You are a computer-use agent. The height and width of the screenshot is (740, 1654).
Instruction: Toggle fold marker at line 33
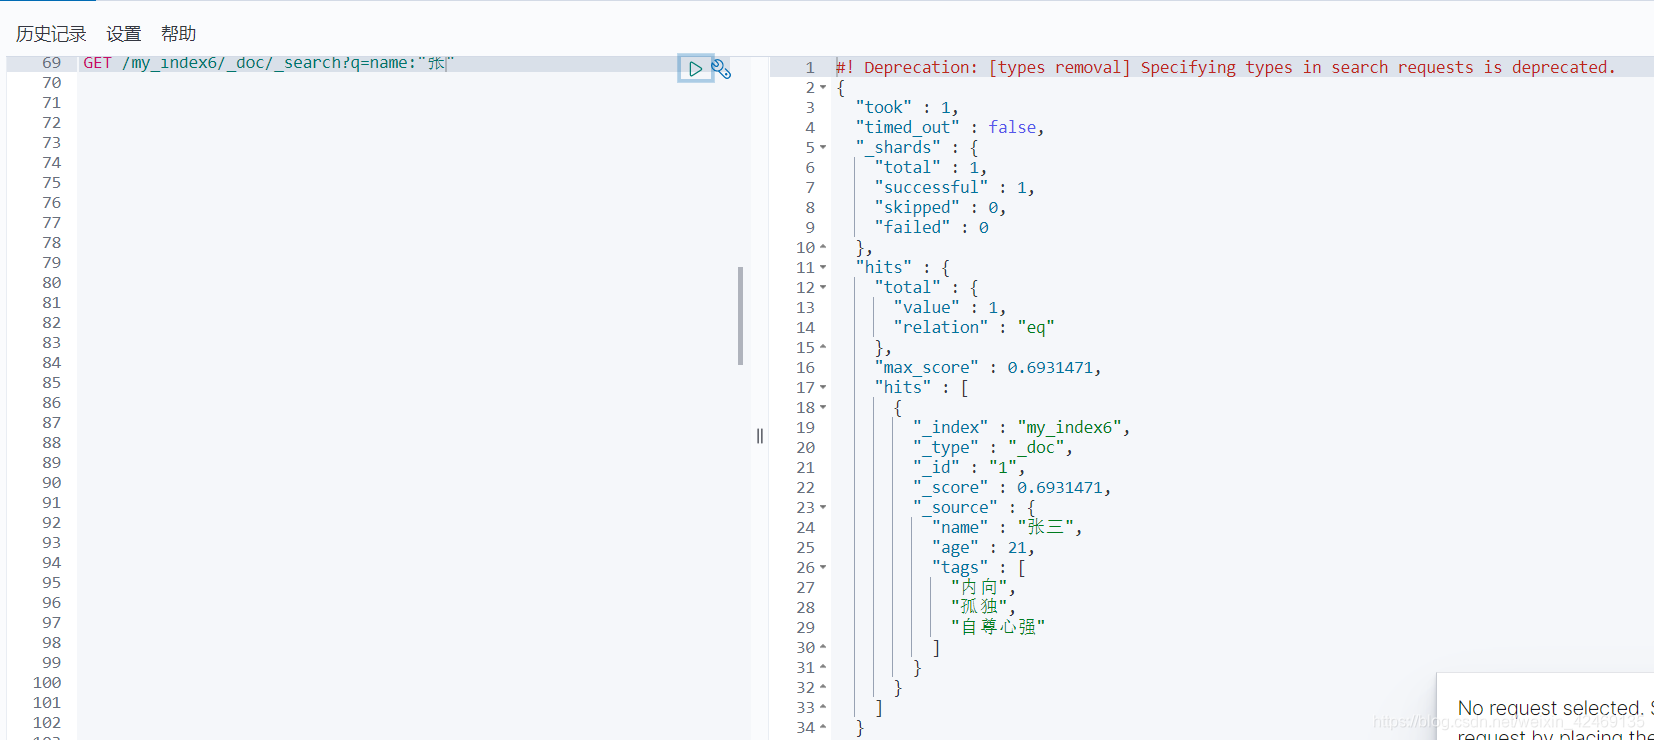pos(823,707)
